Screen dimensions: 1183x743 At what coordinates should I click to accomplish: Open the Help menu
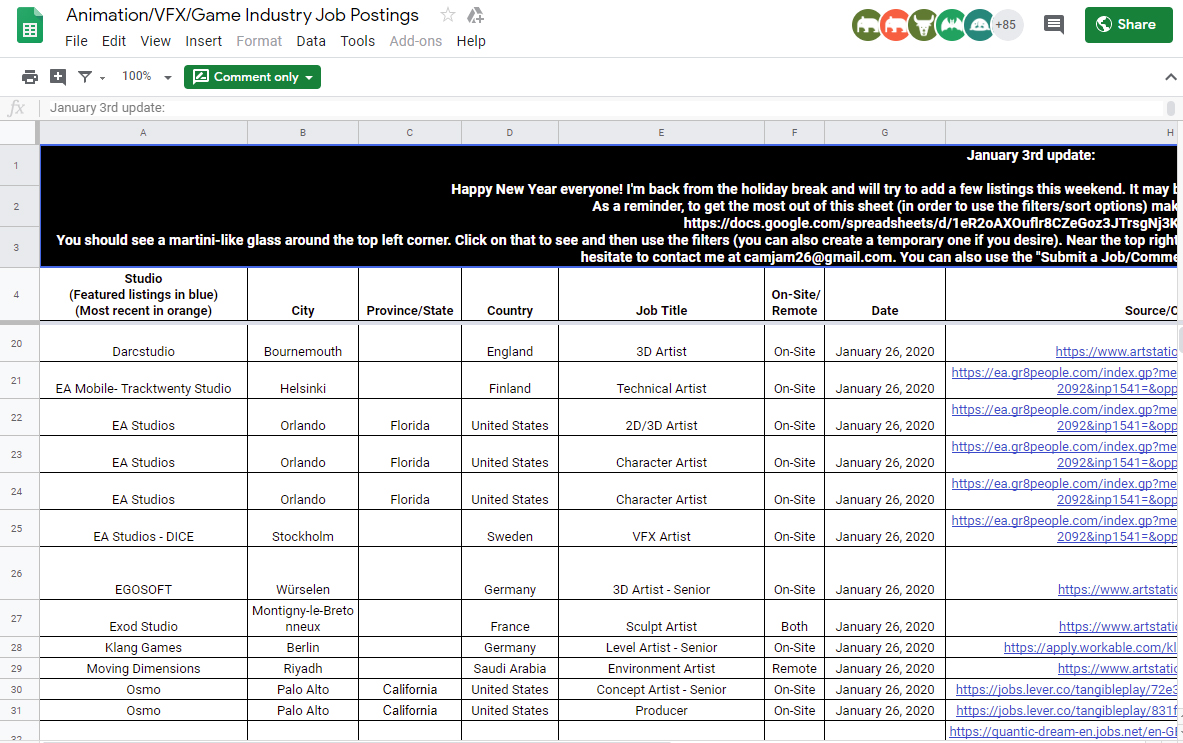[471, 41]
